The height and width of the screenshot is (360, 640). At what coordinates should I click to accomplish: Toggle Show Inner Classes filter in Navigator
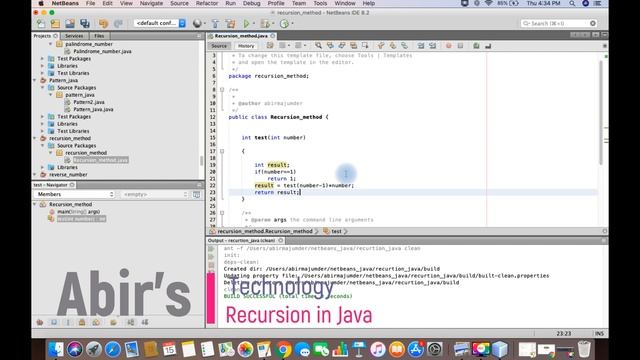(96, 322)
